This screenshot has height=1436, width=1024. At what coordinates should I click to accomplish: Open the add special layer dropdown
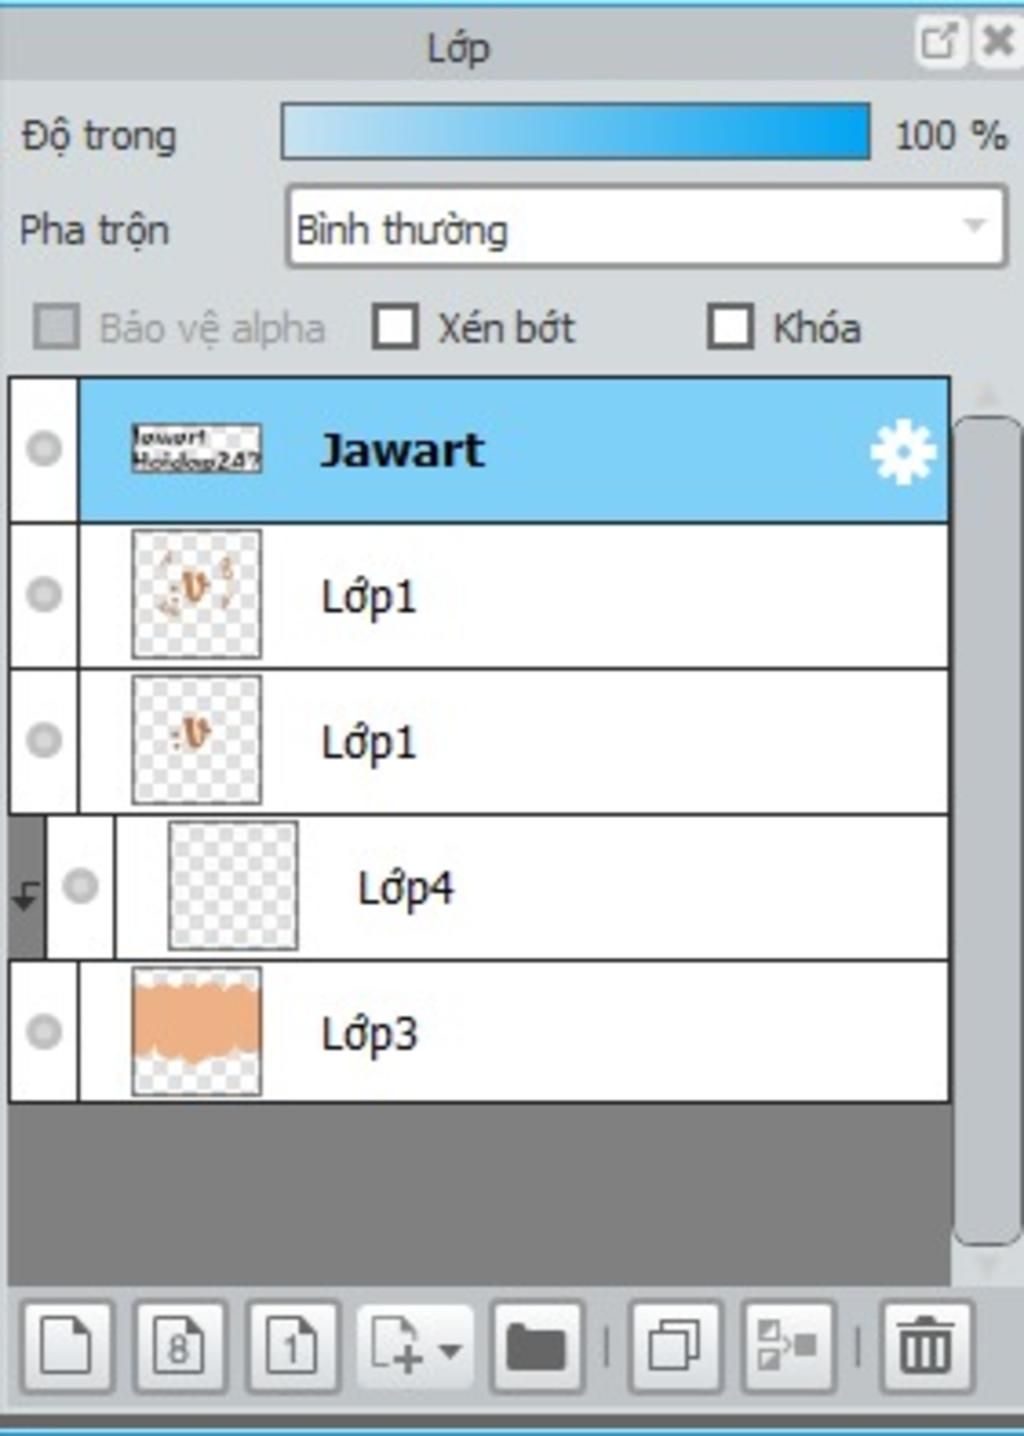(x=415, y=1346)
